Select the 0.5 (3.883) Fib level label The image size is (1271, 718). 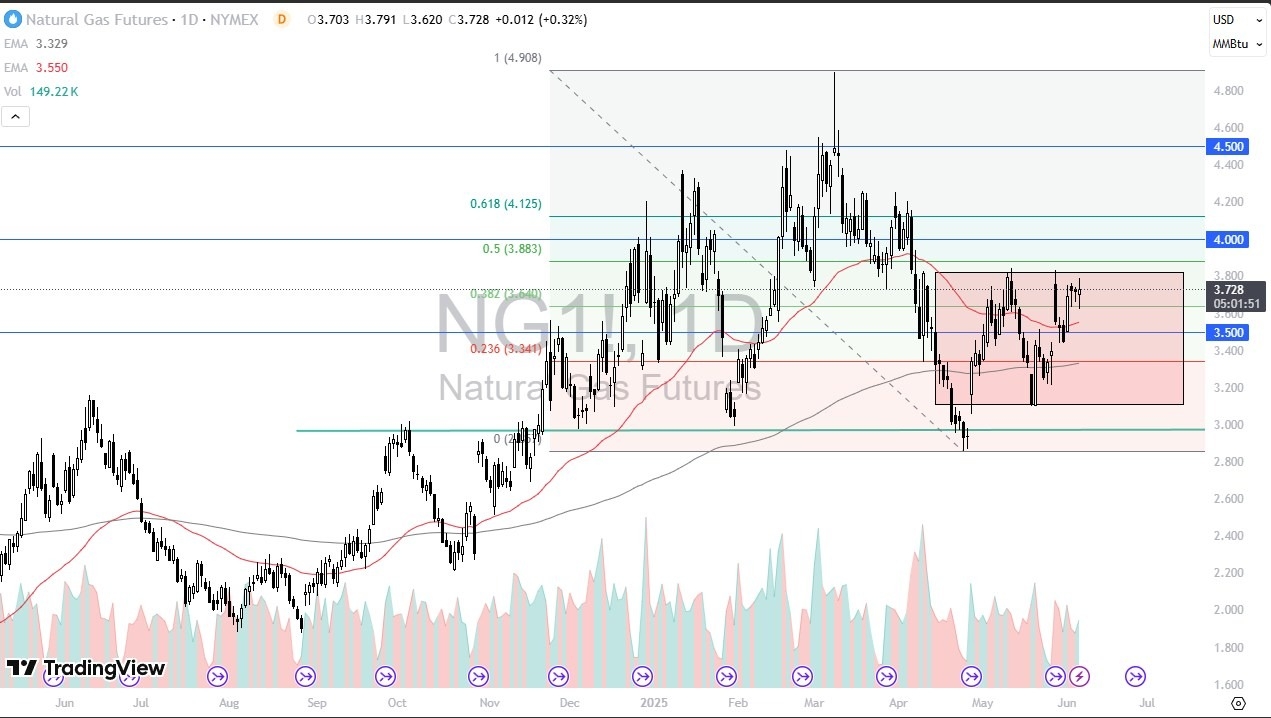pyautogui.click(x=511, y=249)
